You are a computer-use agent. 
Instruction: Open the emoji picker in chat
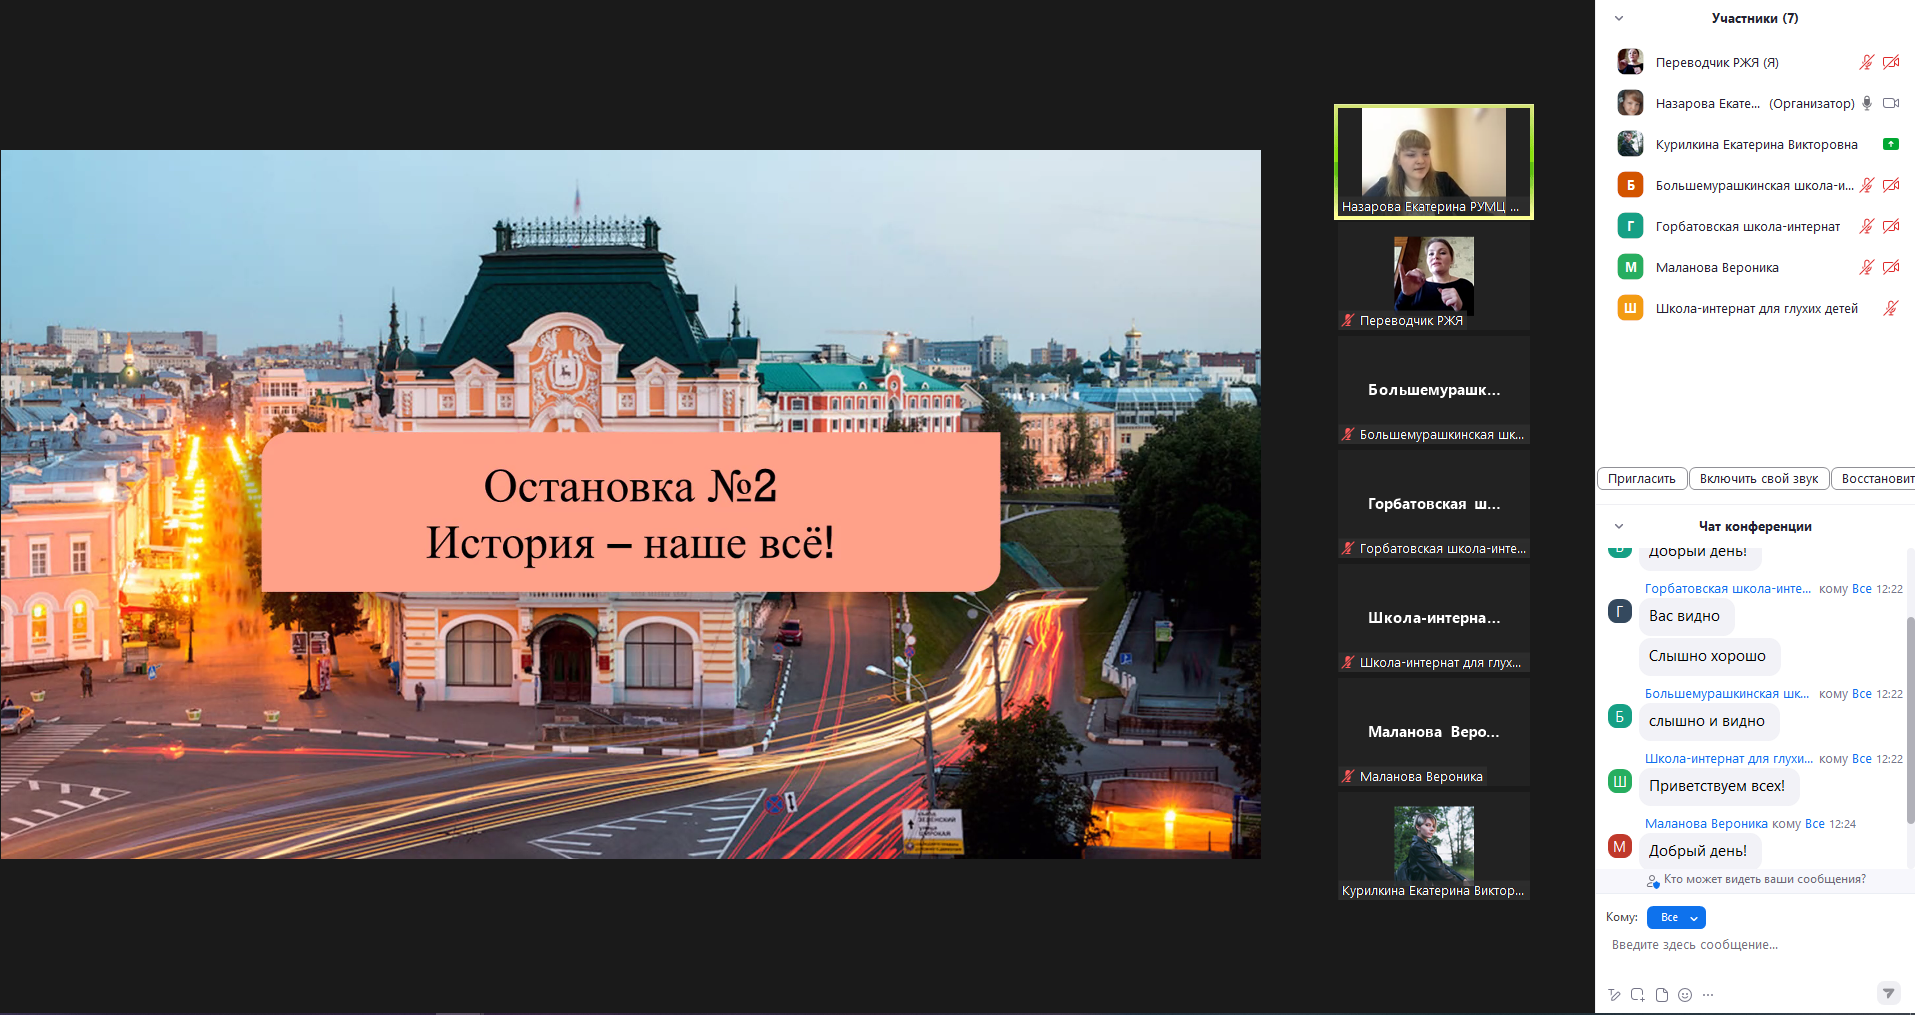(1685, 995)
